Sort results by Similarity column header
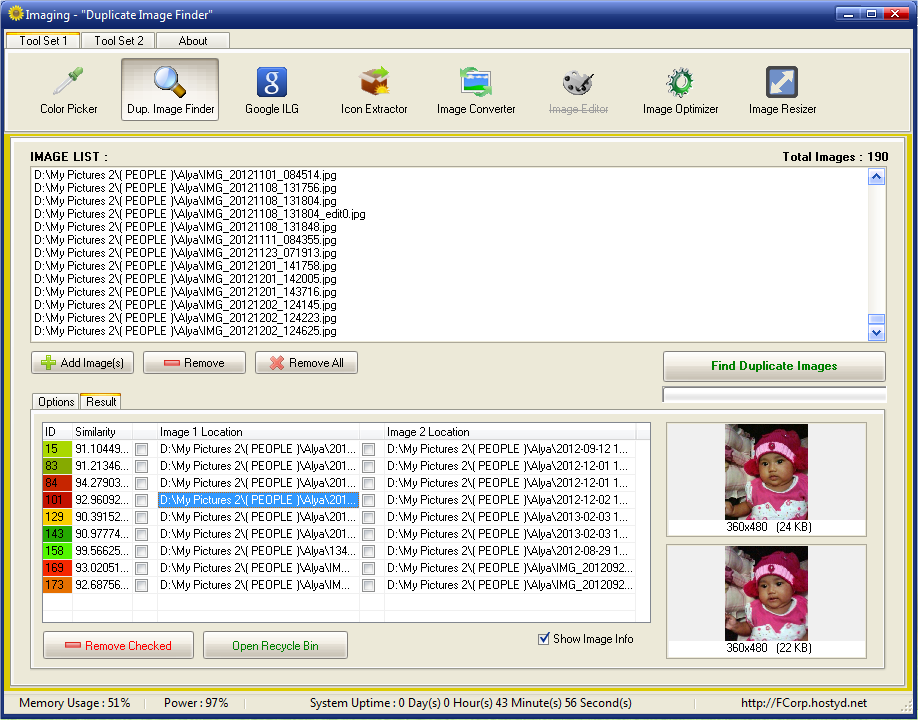Screen dimensions: 918x720 click(102, 432)
